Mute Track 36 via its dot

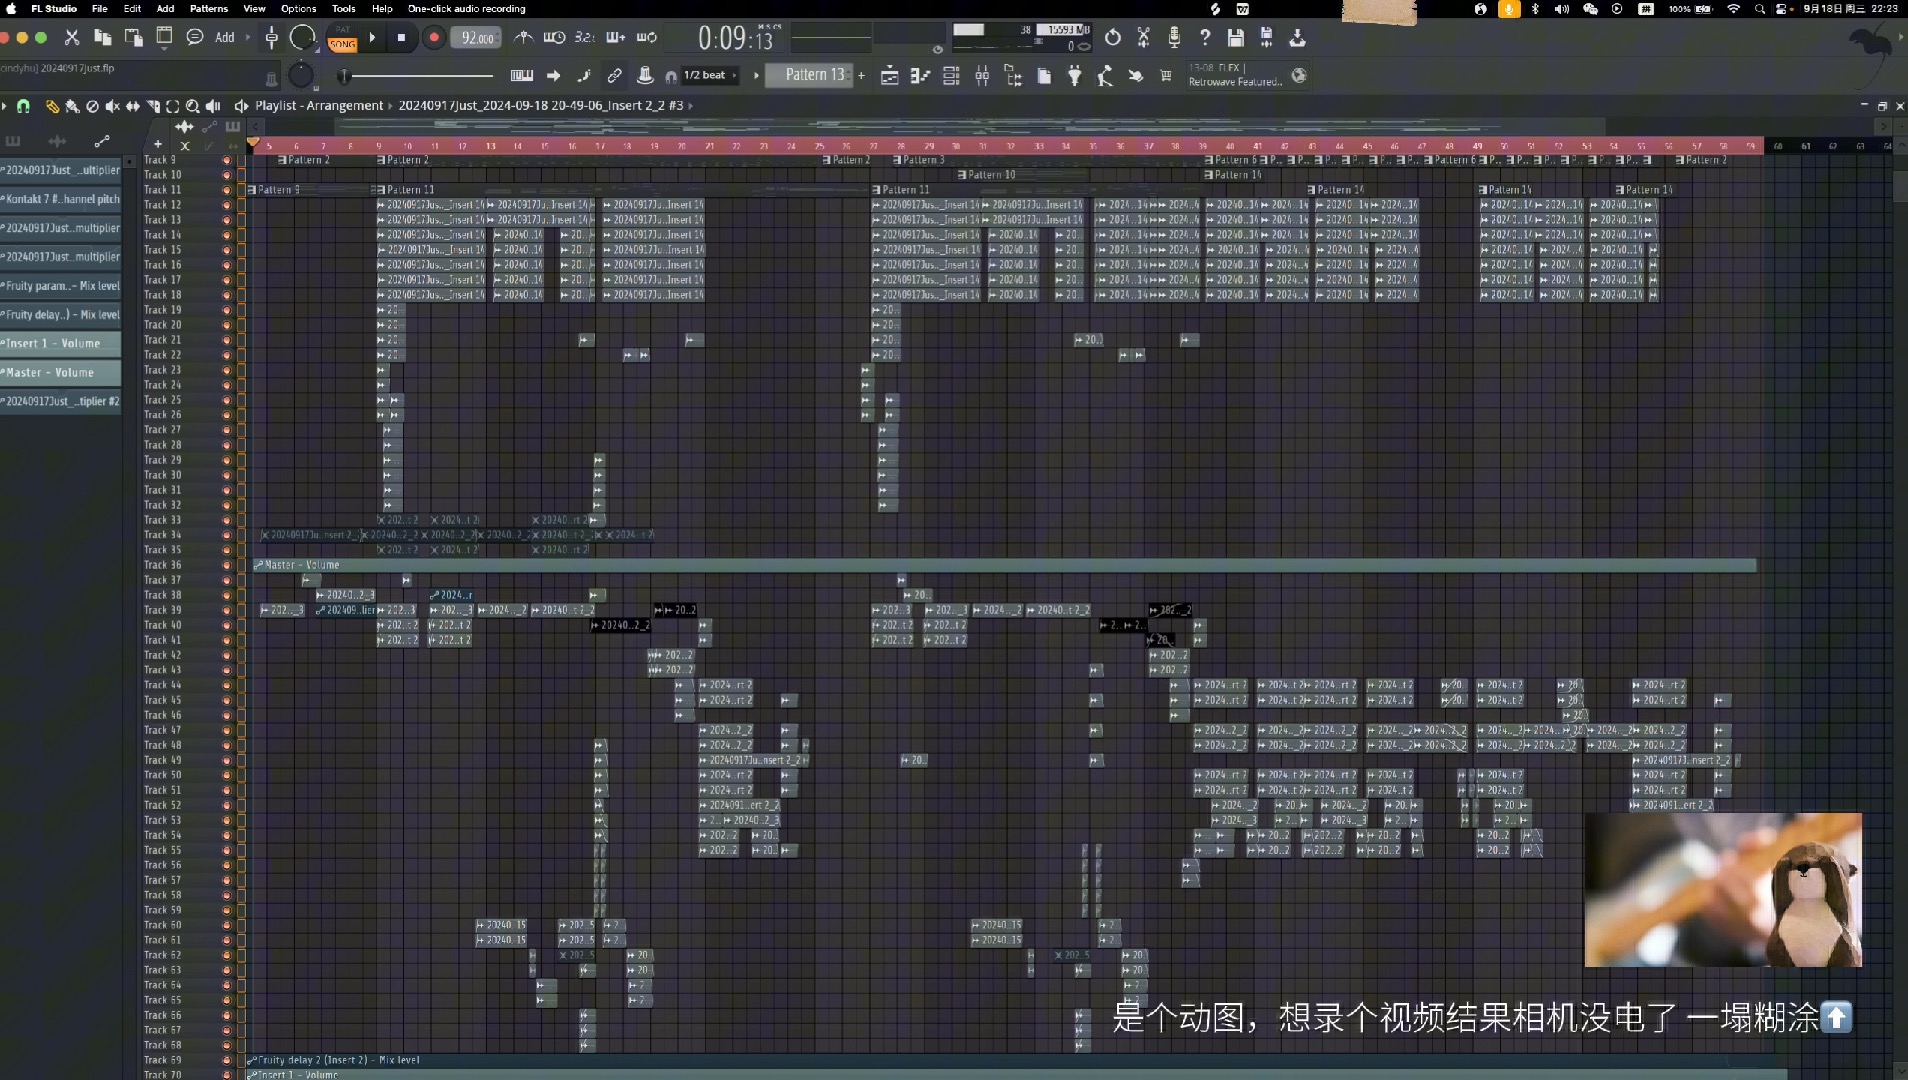(226, 565)
